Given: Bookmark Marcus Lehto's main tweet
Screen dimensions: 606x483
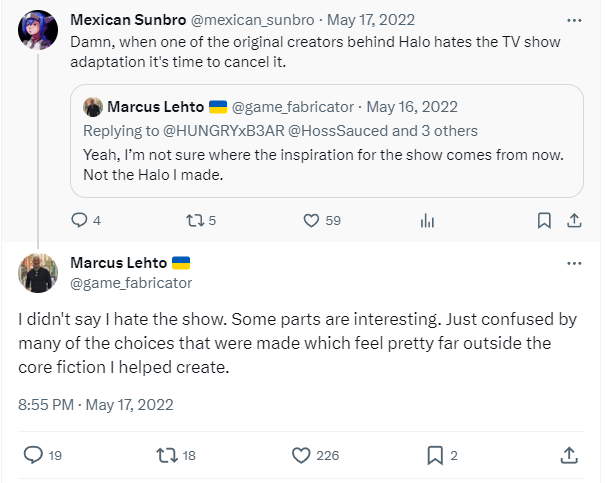Looking at the screenshot, I should 435,455.
